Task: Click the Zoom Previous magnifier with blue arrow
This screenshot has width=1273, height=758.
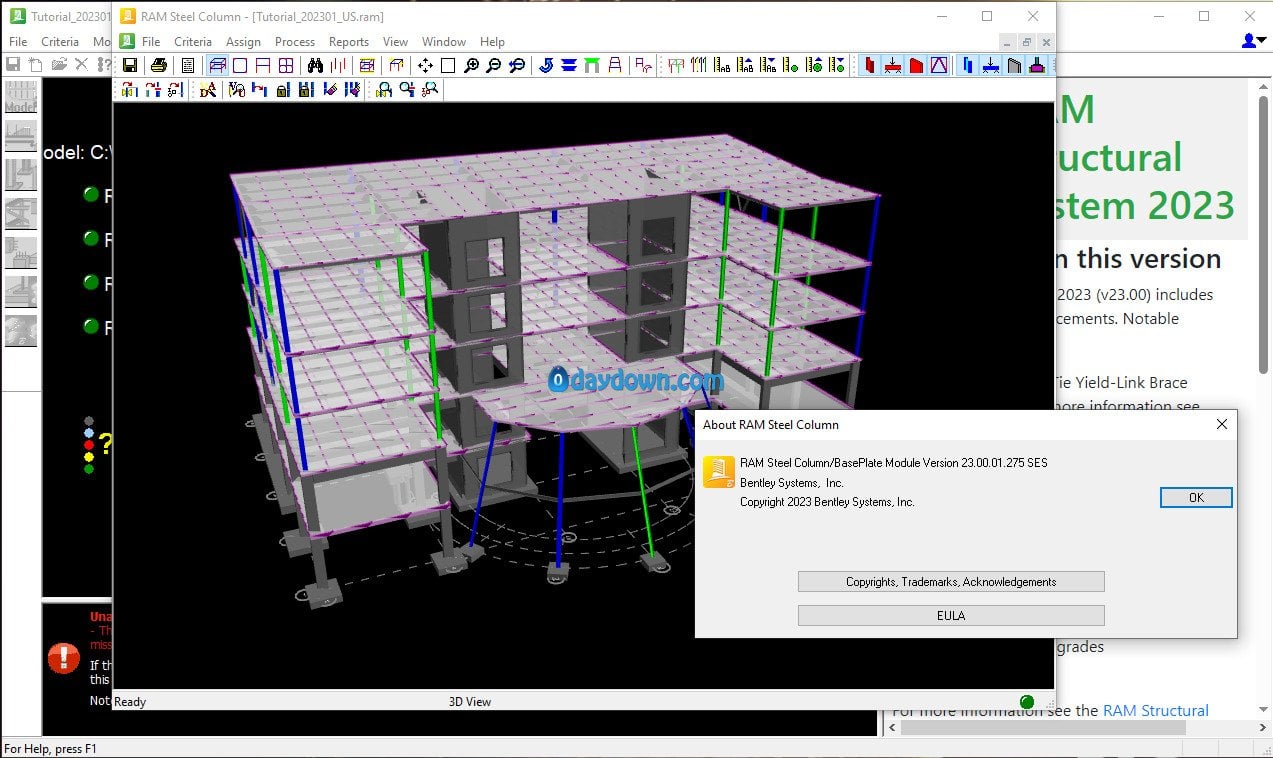Action: (517, 65)
